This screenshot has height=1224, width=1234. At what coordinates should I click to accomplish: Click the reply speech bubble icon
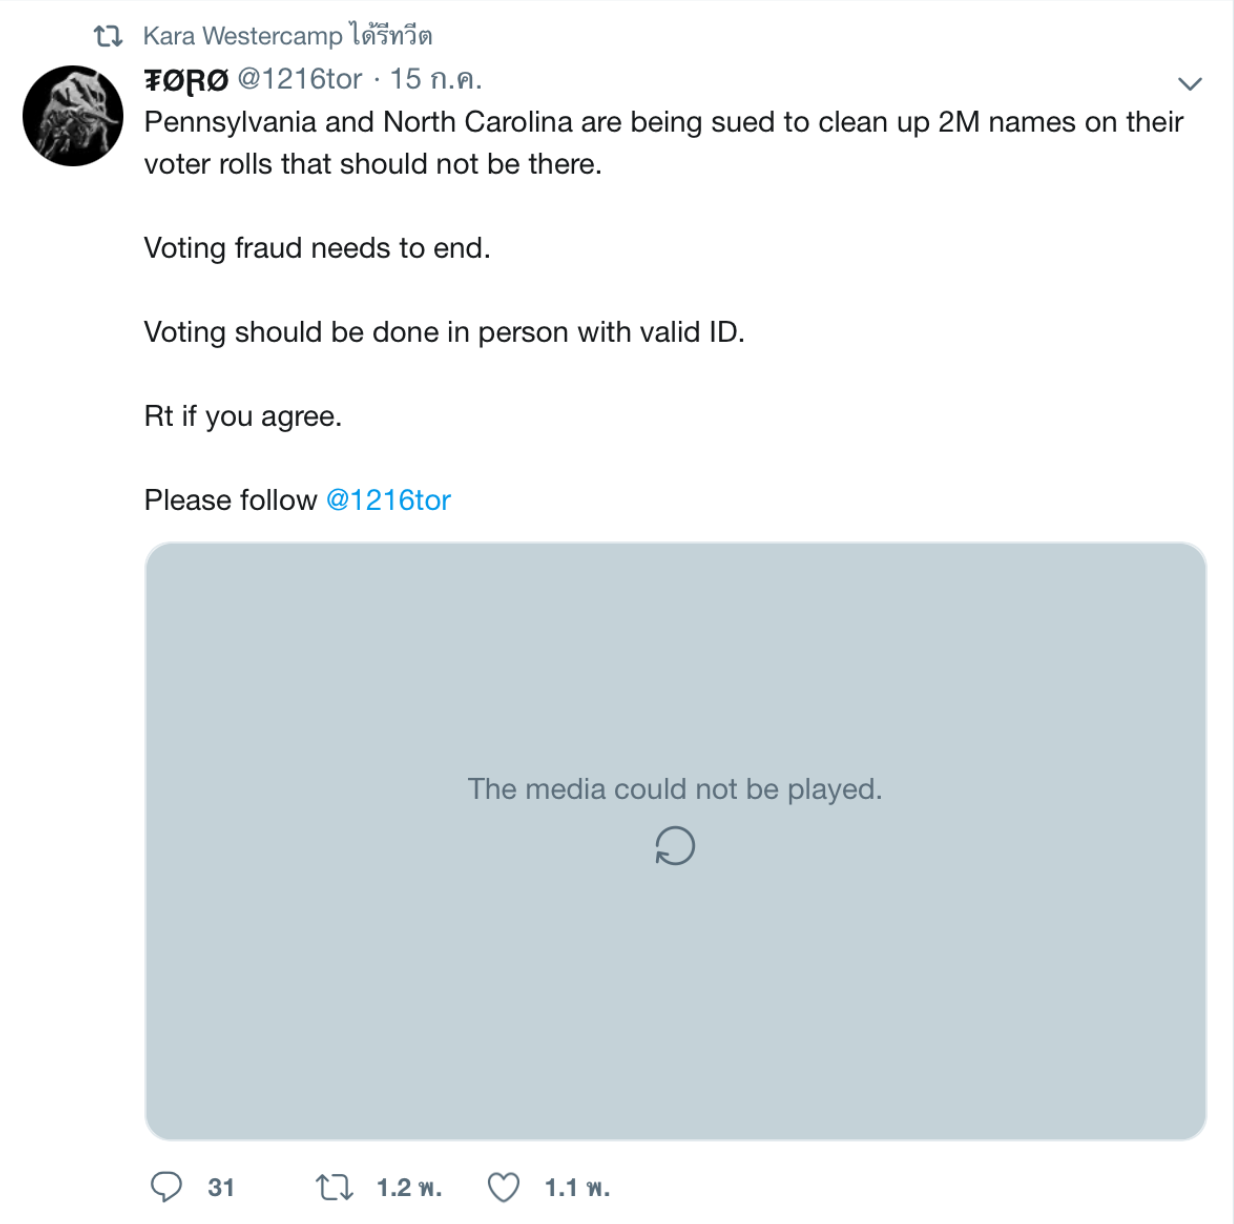[x=166, y=1186]
